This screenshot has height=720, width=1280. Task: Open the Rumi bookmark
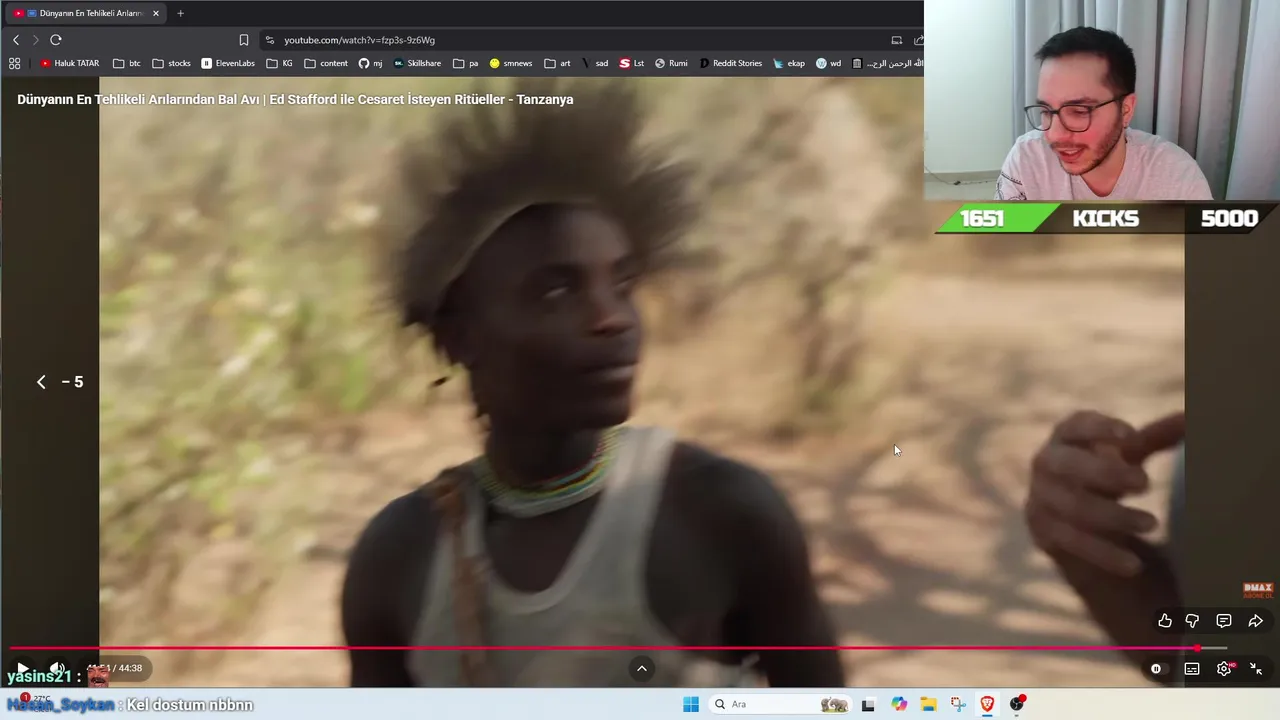pyautogui.click(x=671, y=63)
